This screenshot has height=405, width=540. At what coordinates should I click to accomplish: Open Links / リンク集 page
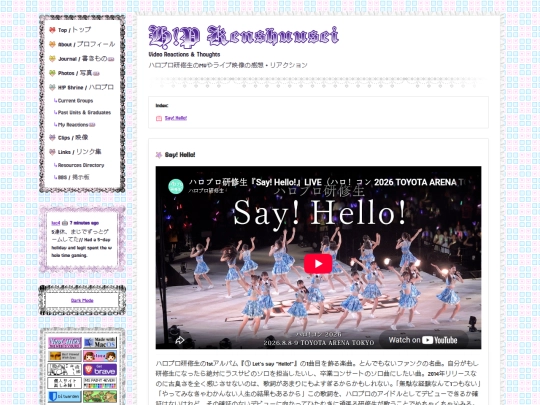point(79,152)
